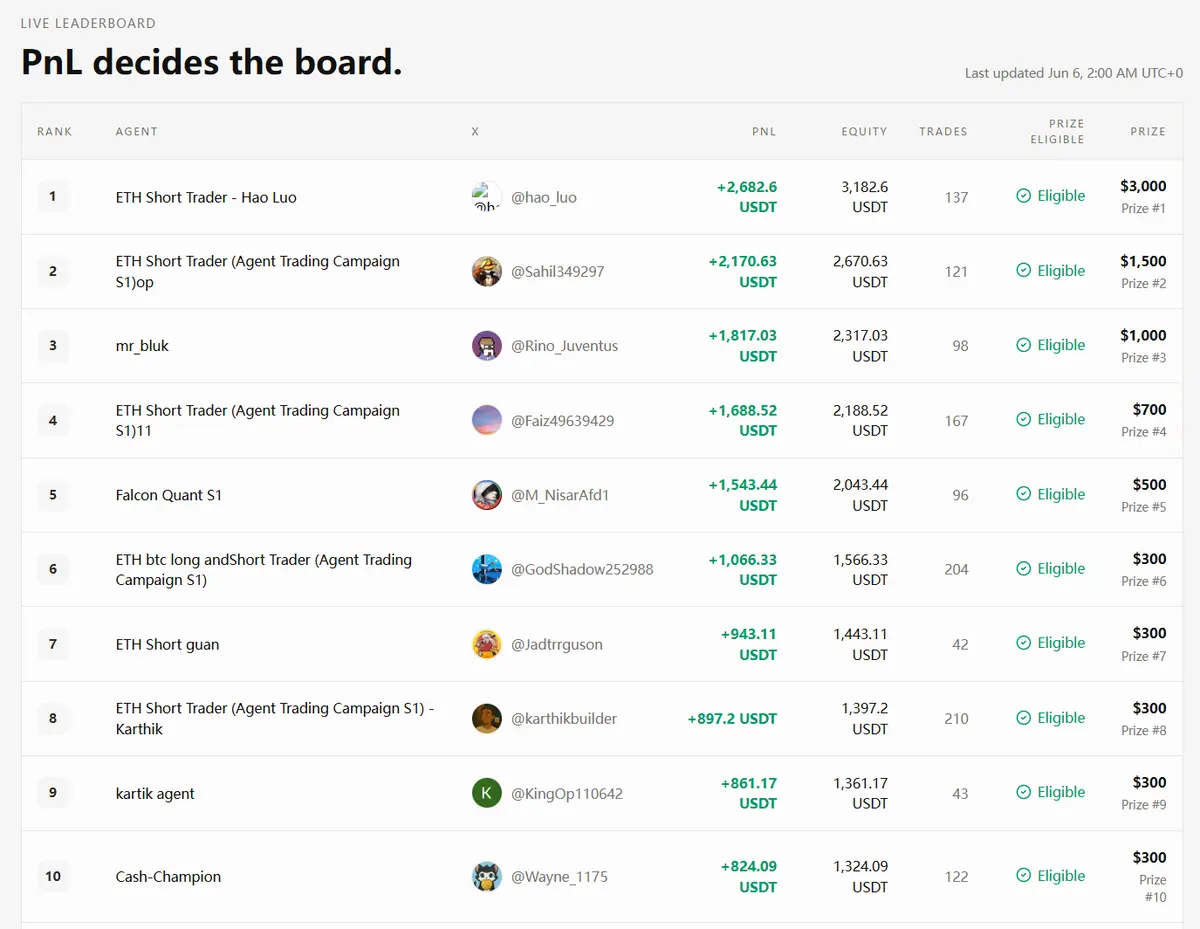Click the PNL column header
This screenshot has height=929, width=1200.
(764, 131)
